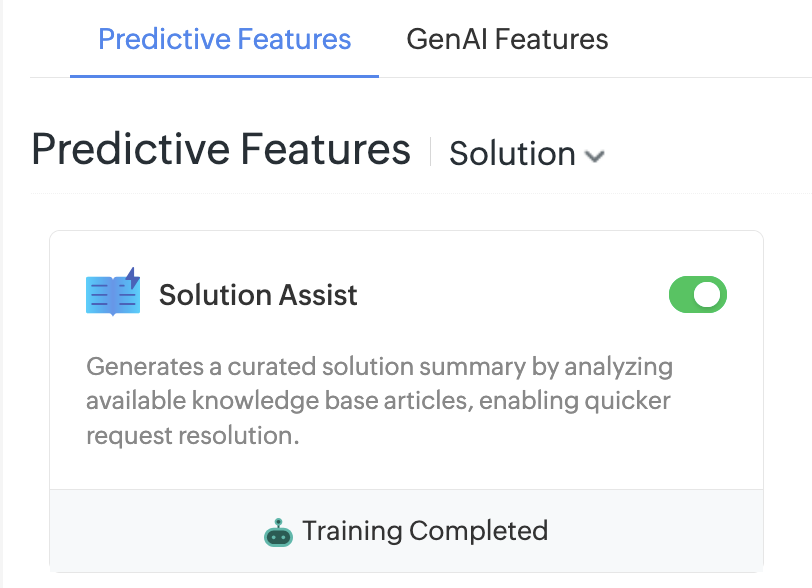The width and height of the screenshot is (812, 588).
Task: Open the Solution module dropdown
Action: 526,154
